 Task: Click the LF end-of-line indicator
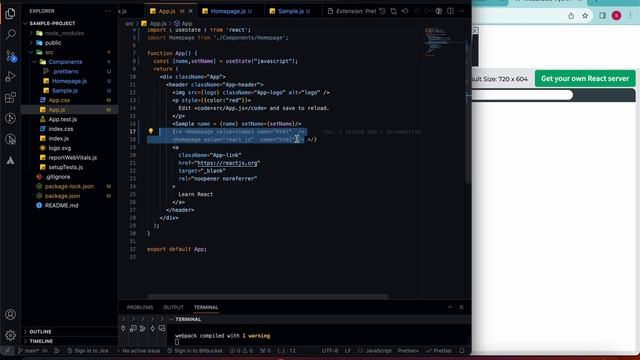(348, 351)
